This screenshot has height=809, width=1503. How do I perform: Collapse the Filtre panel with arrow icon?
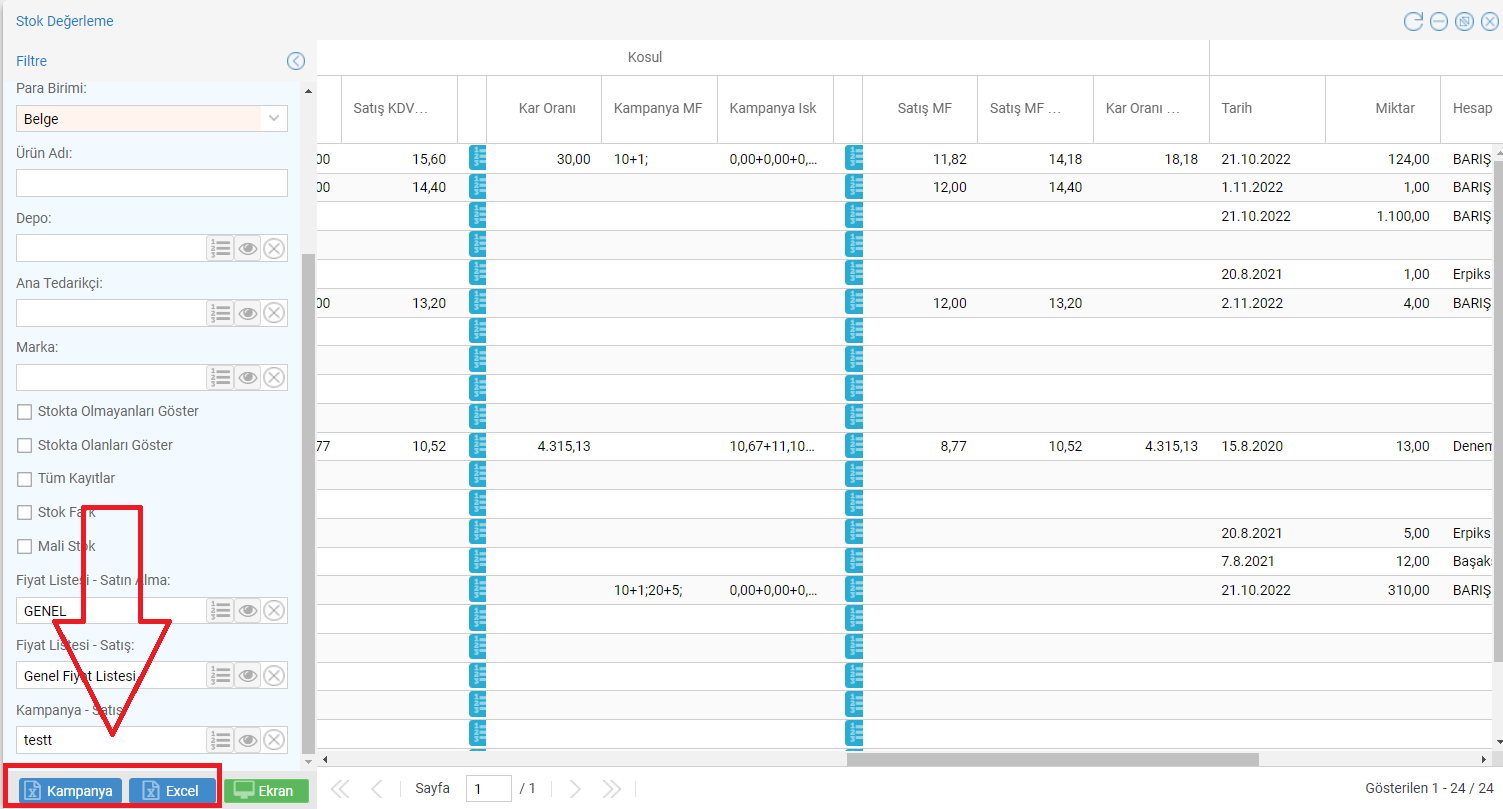point(296,61)
